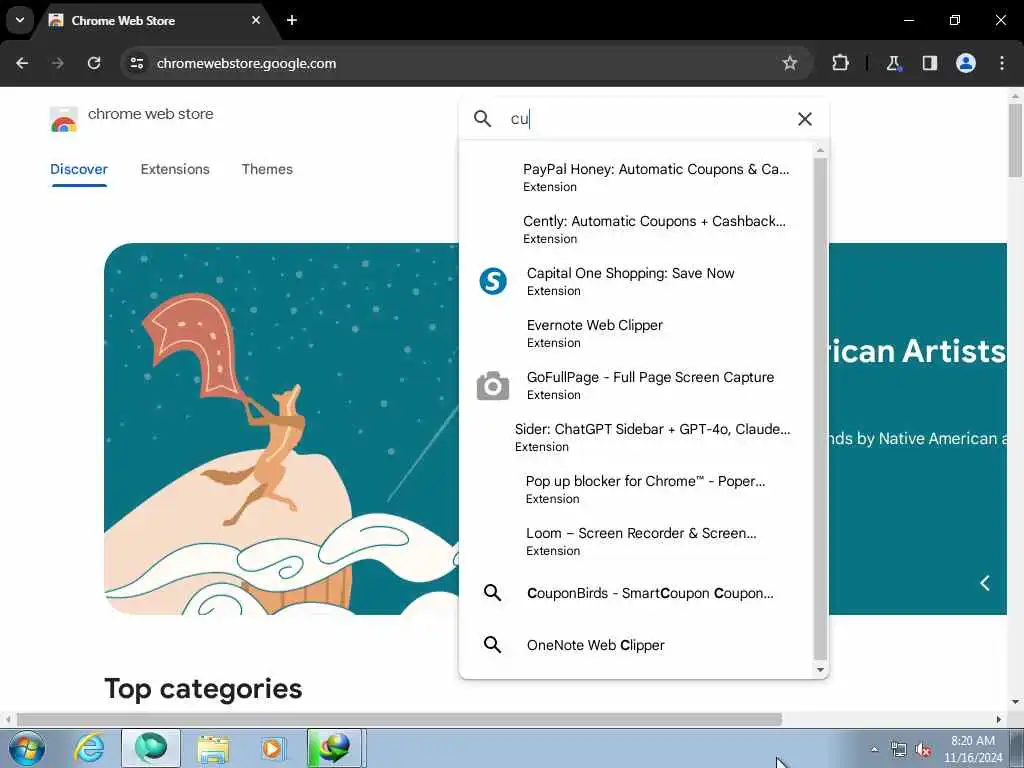Click the GoFullPage camera icon
This screenshot has width=1024, height=768.
[493, 385]
